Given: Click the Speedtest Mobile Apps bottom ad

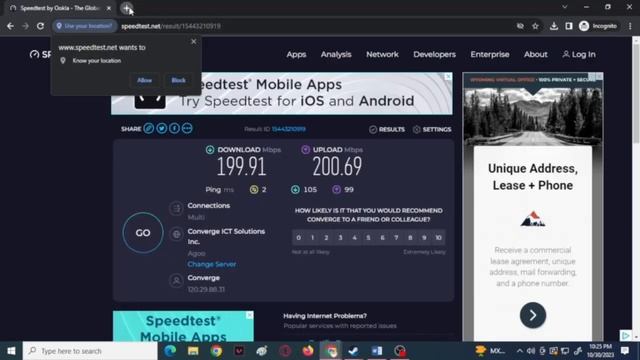Looking at the screenshot, I should (x=183, y=327).
